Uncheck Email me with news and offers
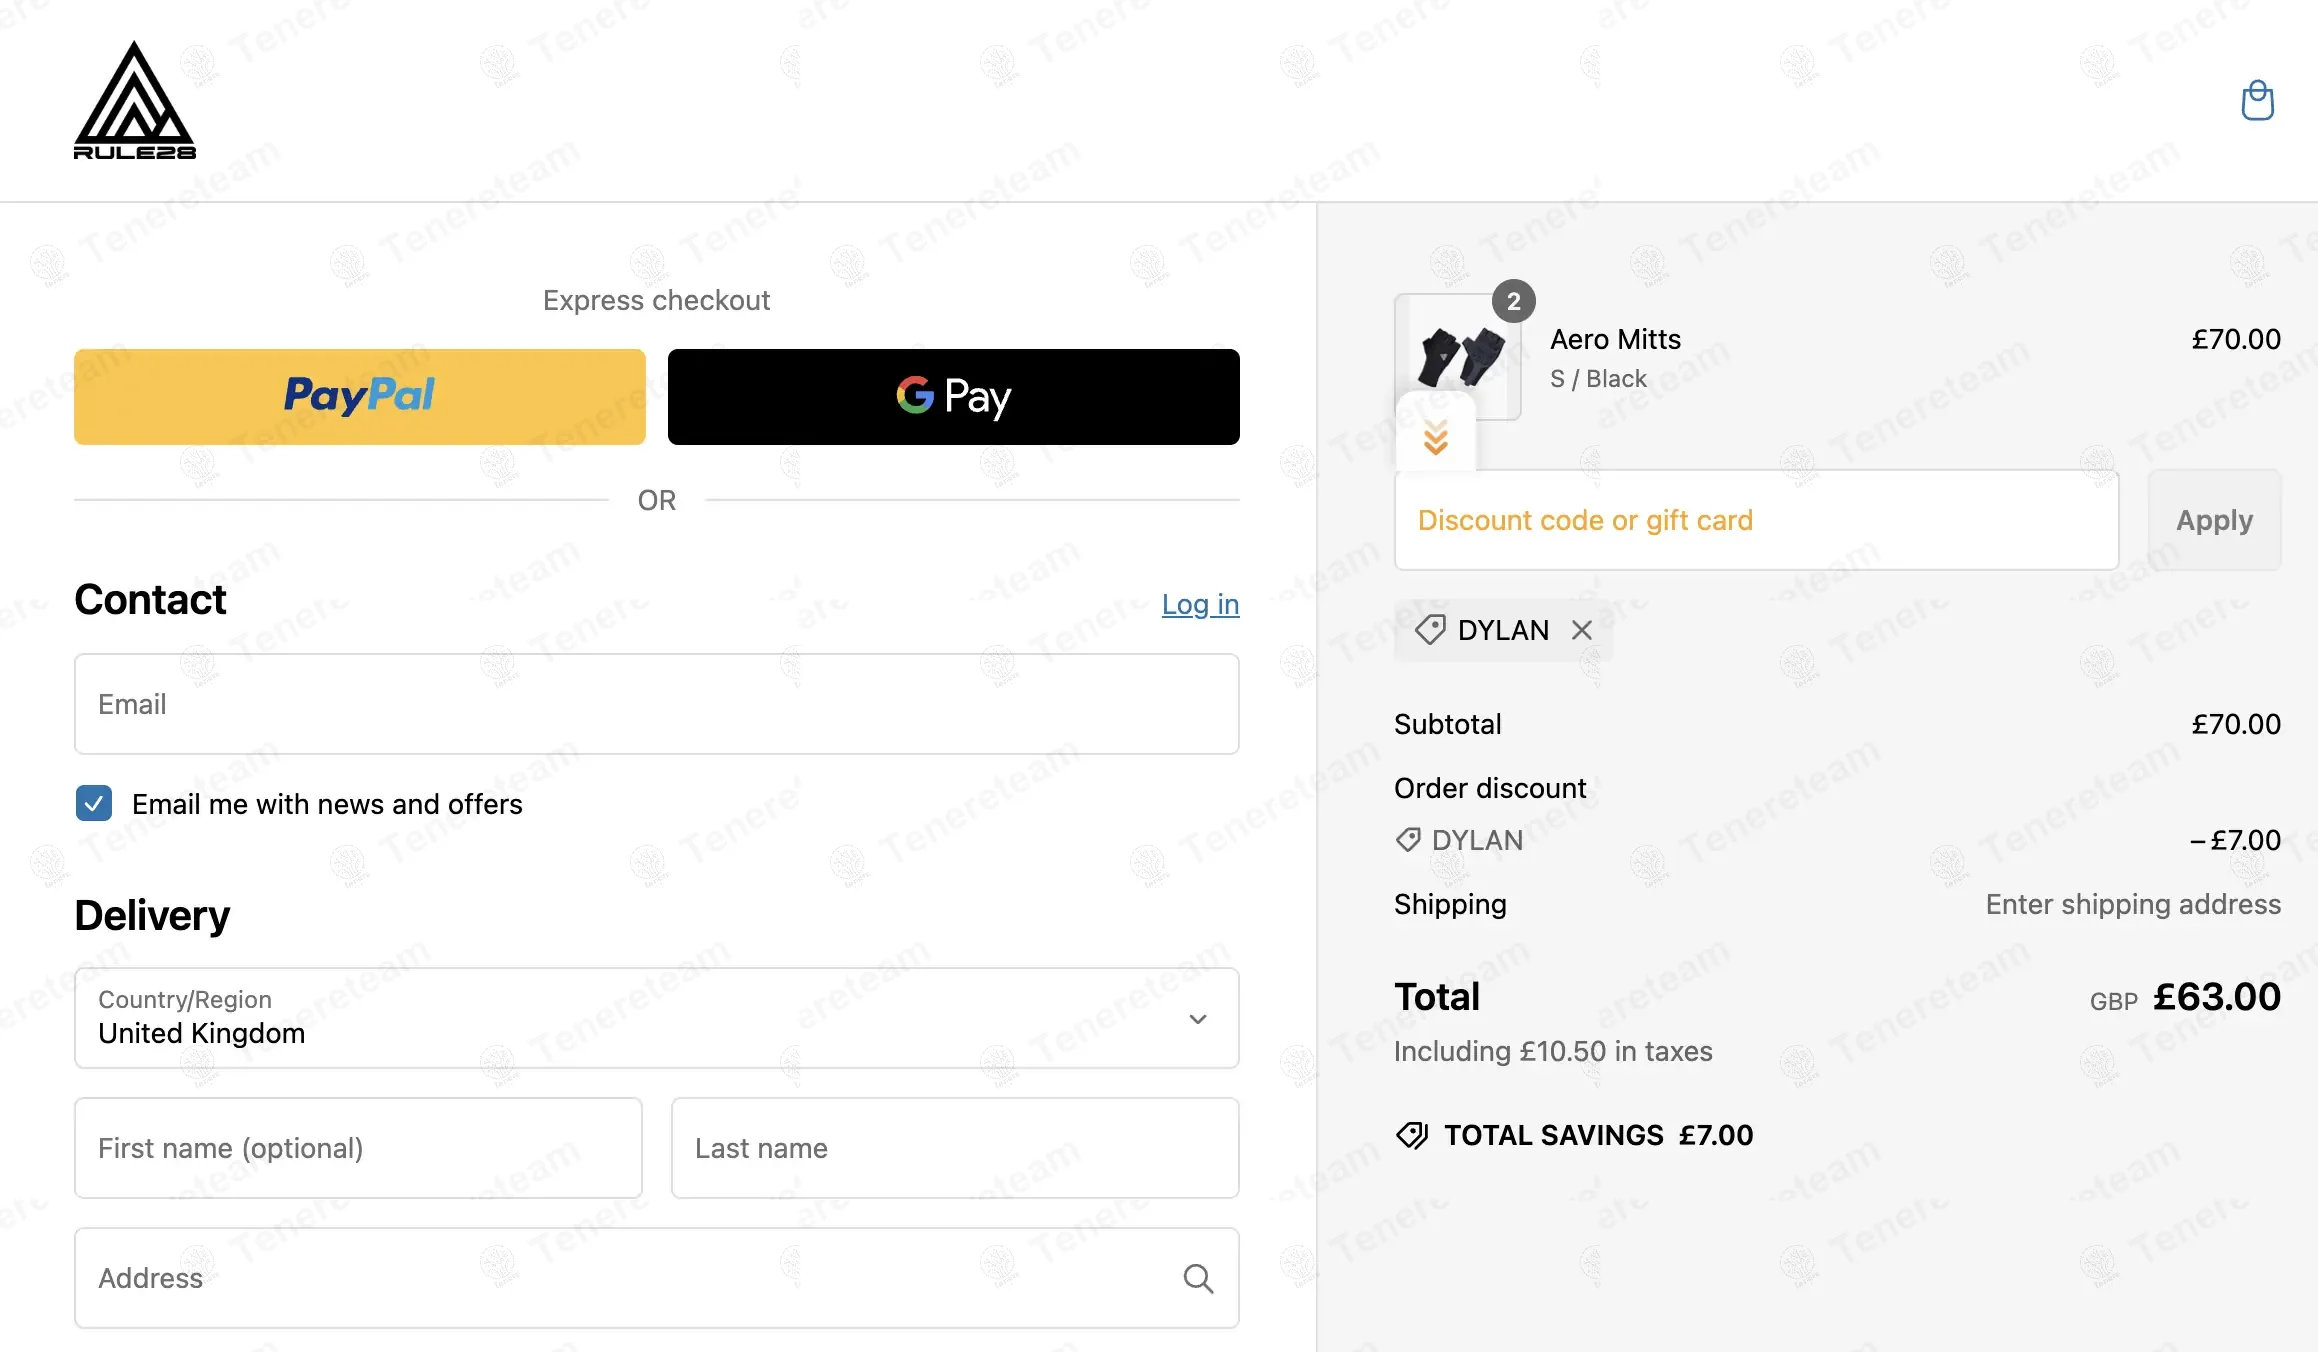 94,803
